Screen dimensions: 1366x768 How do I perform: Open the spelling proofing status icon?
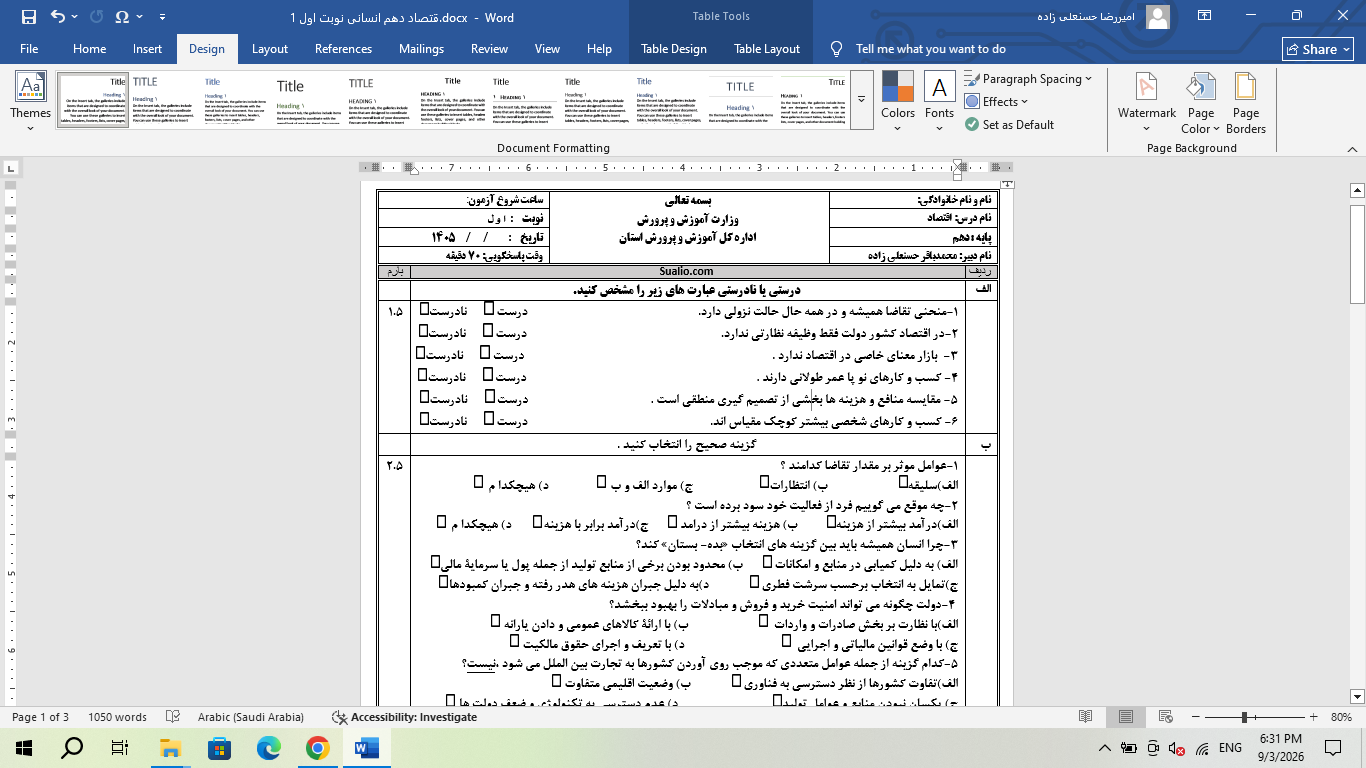coord(173,717)
